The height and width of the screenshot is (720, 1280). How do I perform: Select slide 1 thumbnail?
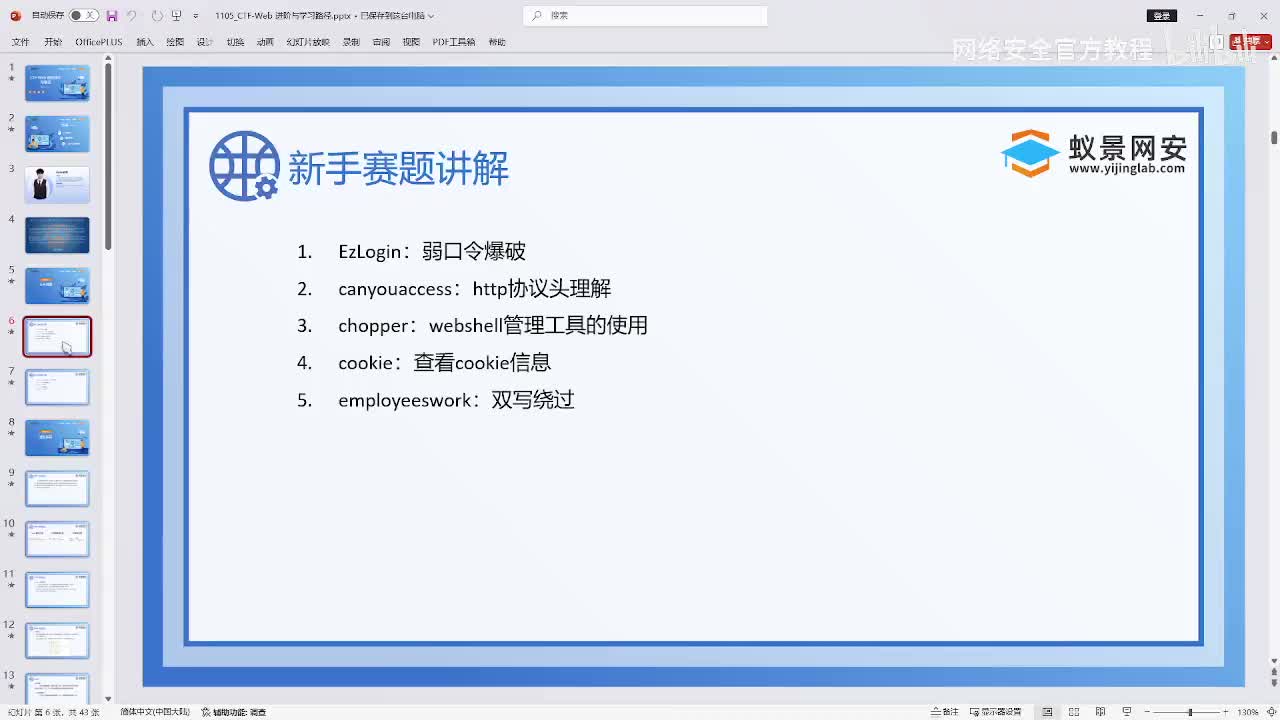coord(57,83)
